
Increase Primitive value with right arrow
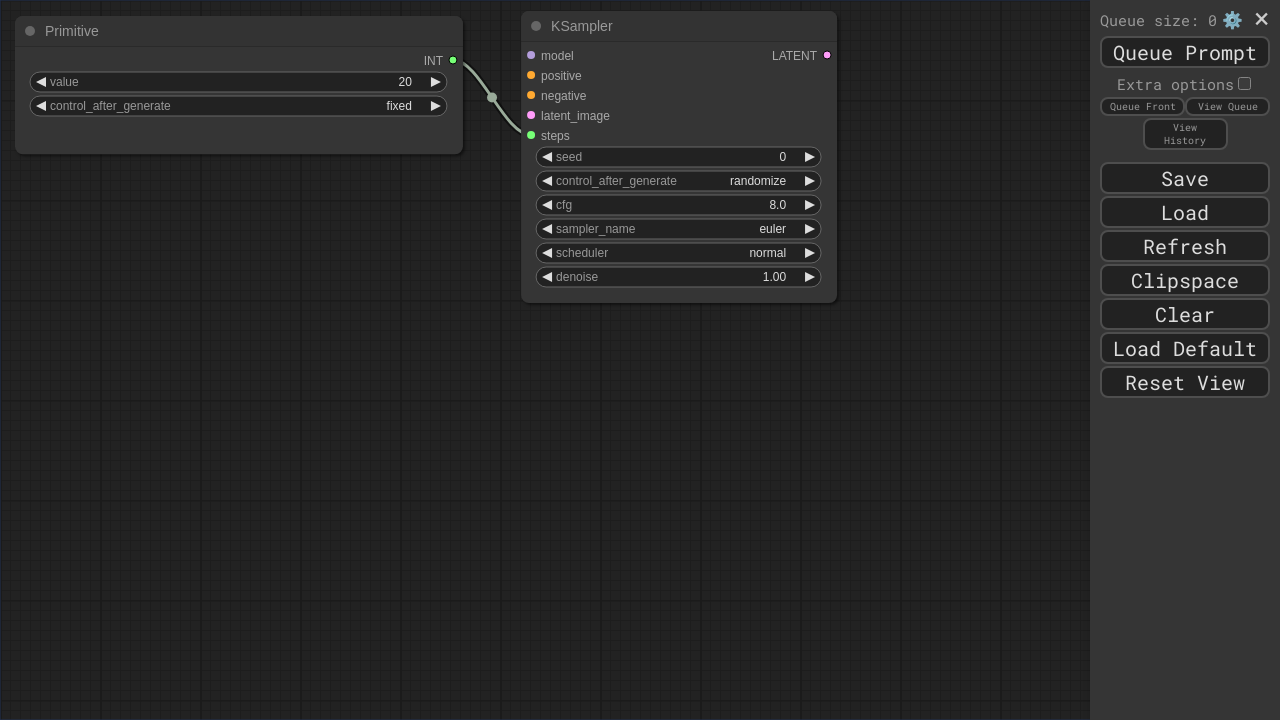pos(436,82)
